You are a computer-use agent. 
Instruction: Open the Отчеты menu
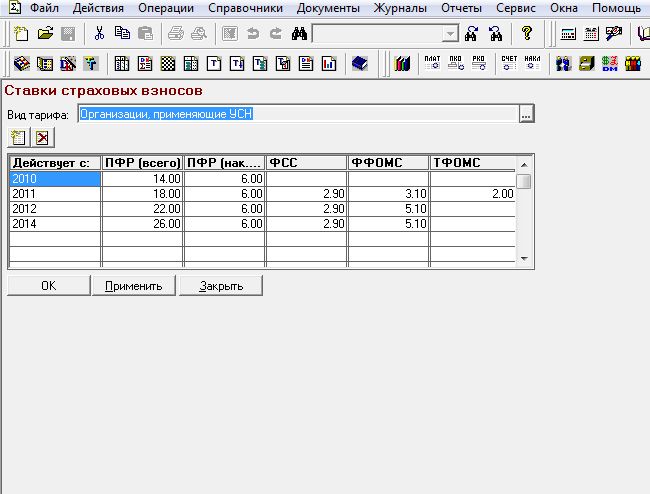(461, 8)
